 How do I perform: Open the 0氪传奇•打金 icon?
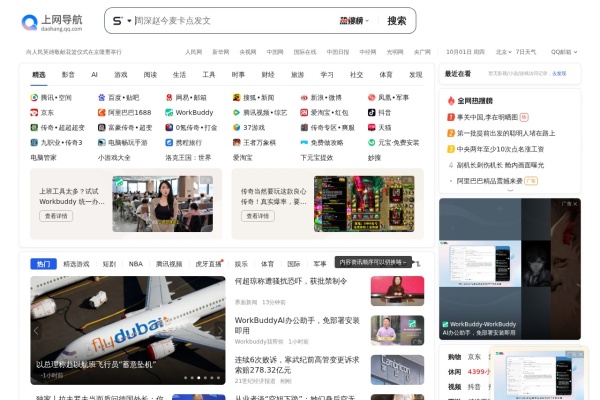169,127
